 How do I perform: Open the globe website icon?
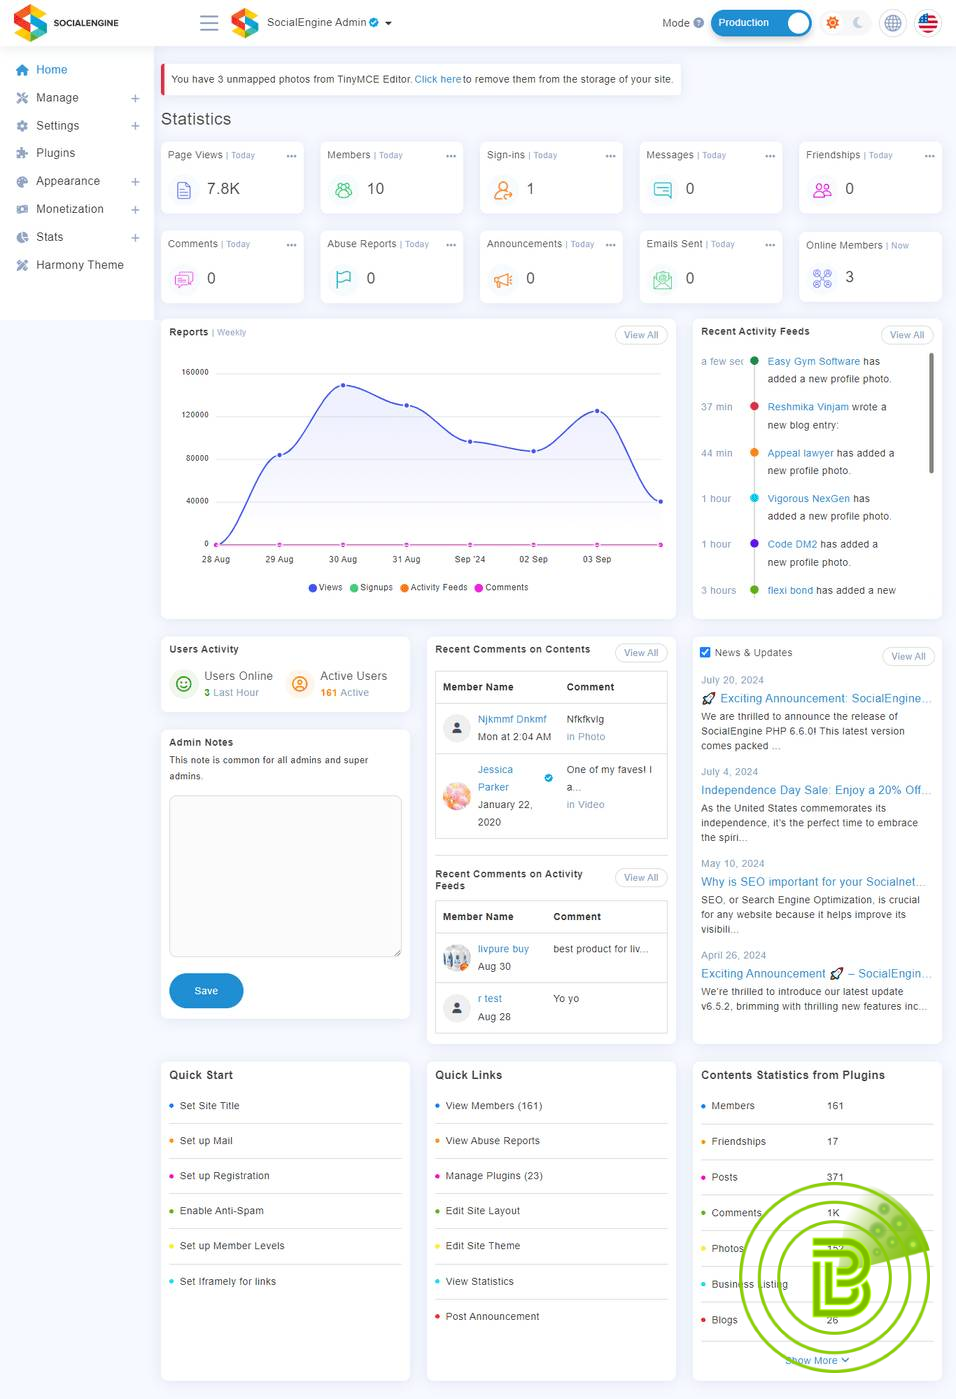pos(893,23)
